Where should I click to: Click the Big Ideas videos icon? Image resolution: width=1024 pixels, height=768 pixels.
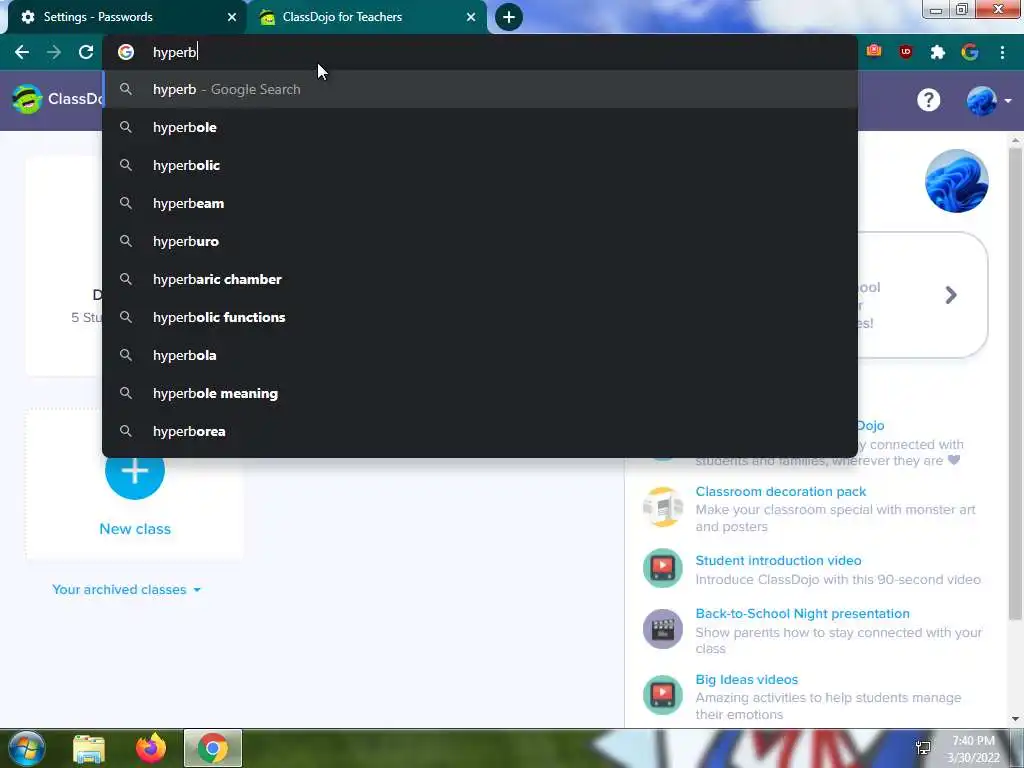coord(662,695)
